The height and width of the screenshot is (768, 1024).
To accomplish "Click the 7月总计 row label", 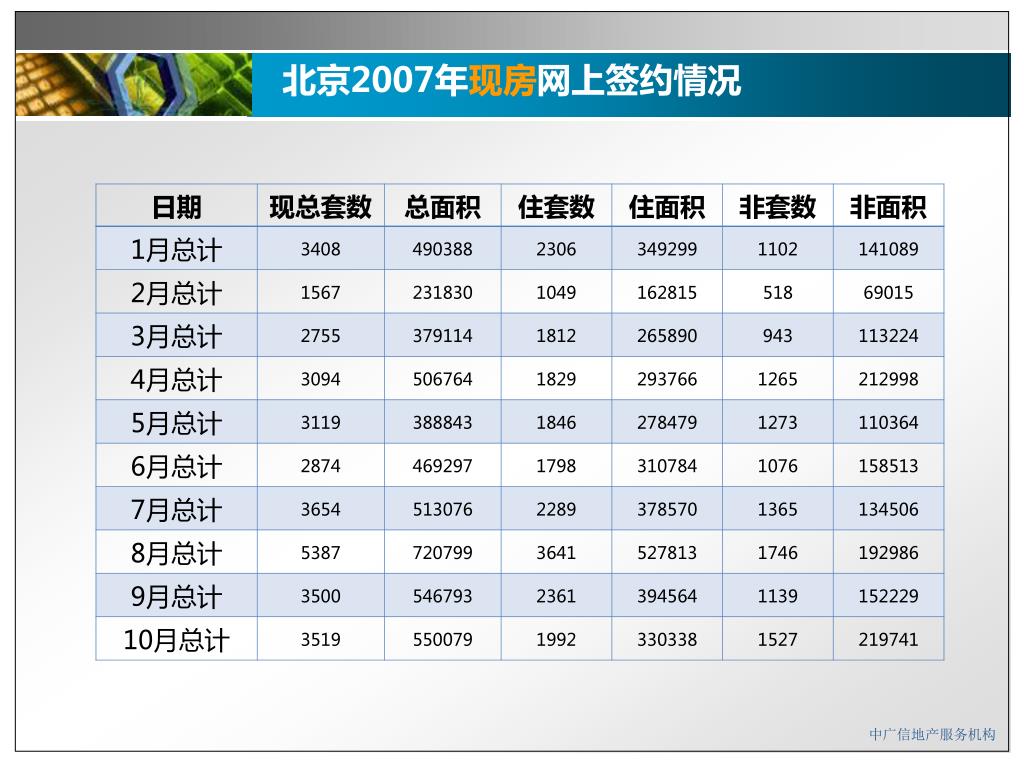I will [176, 509].
